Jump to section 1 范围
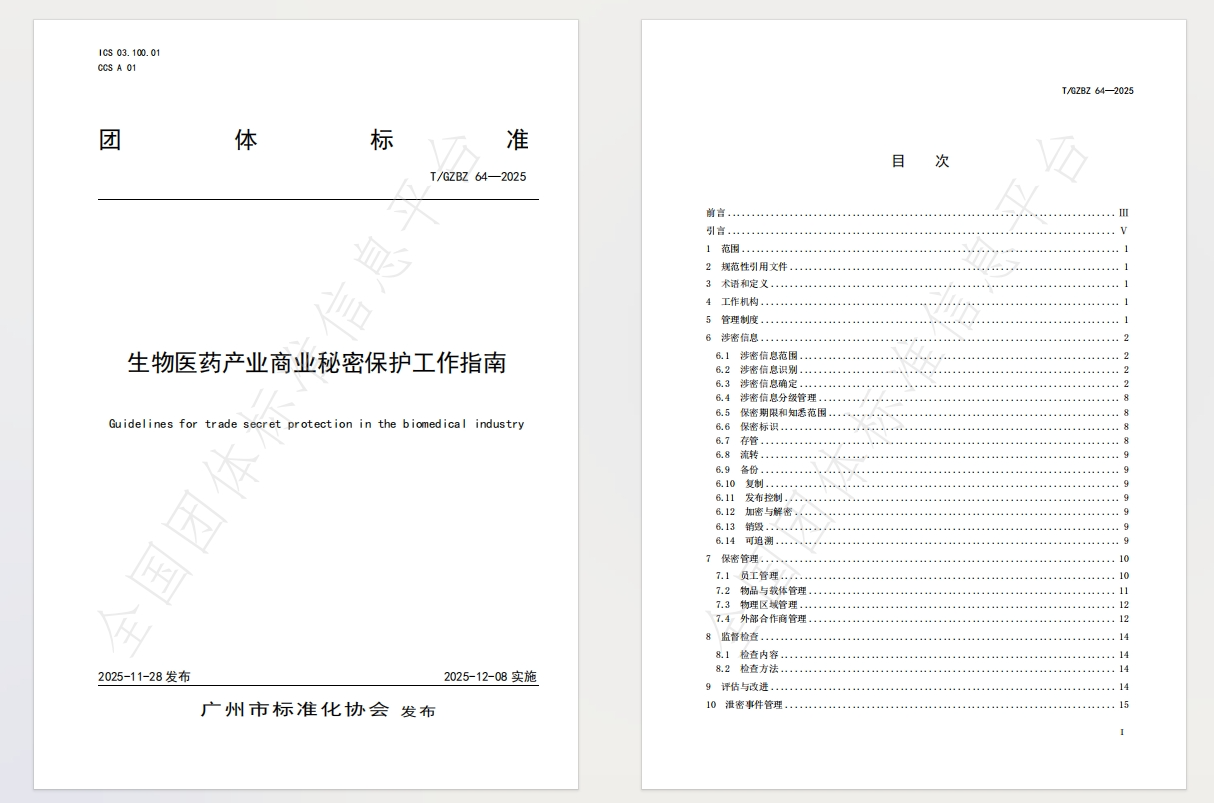The image size is (1214, 803). (x=730, y=249)
